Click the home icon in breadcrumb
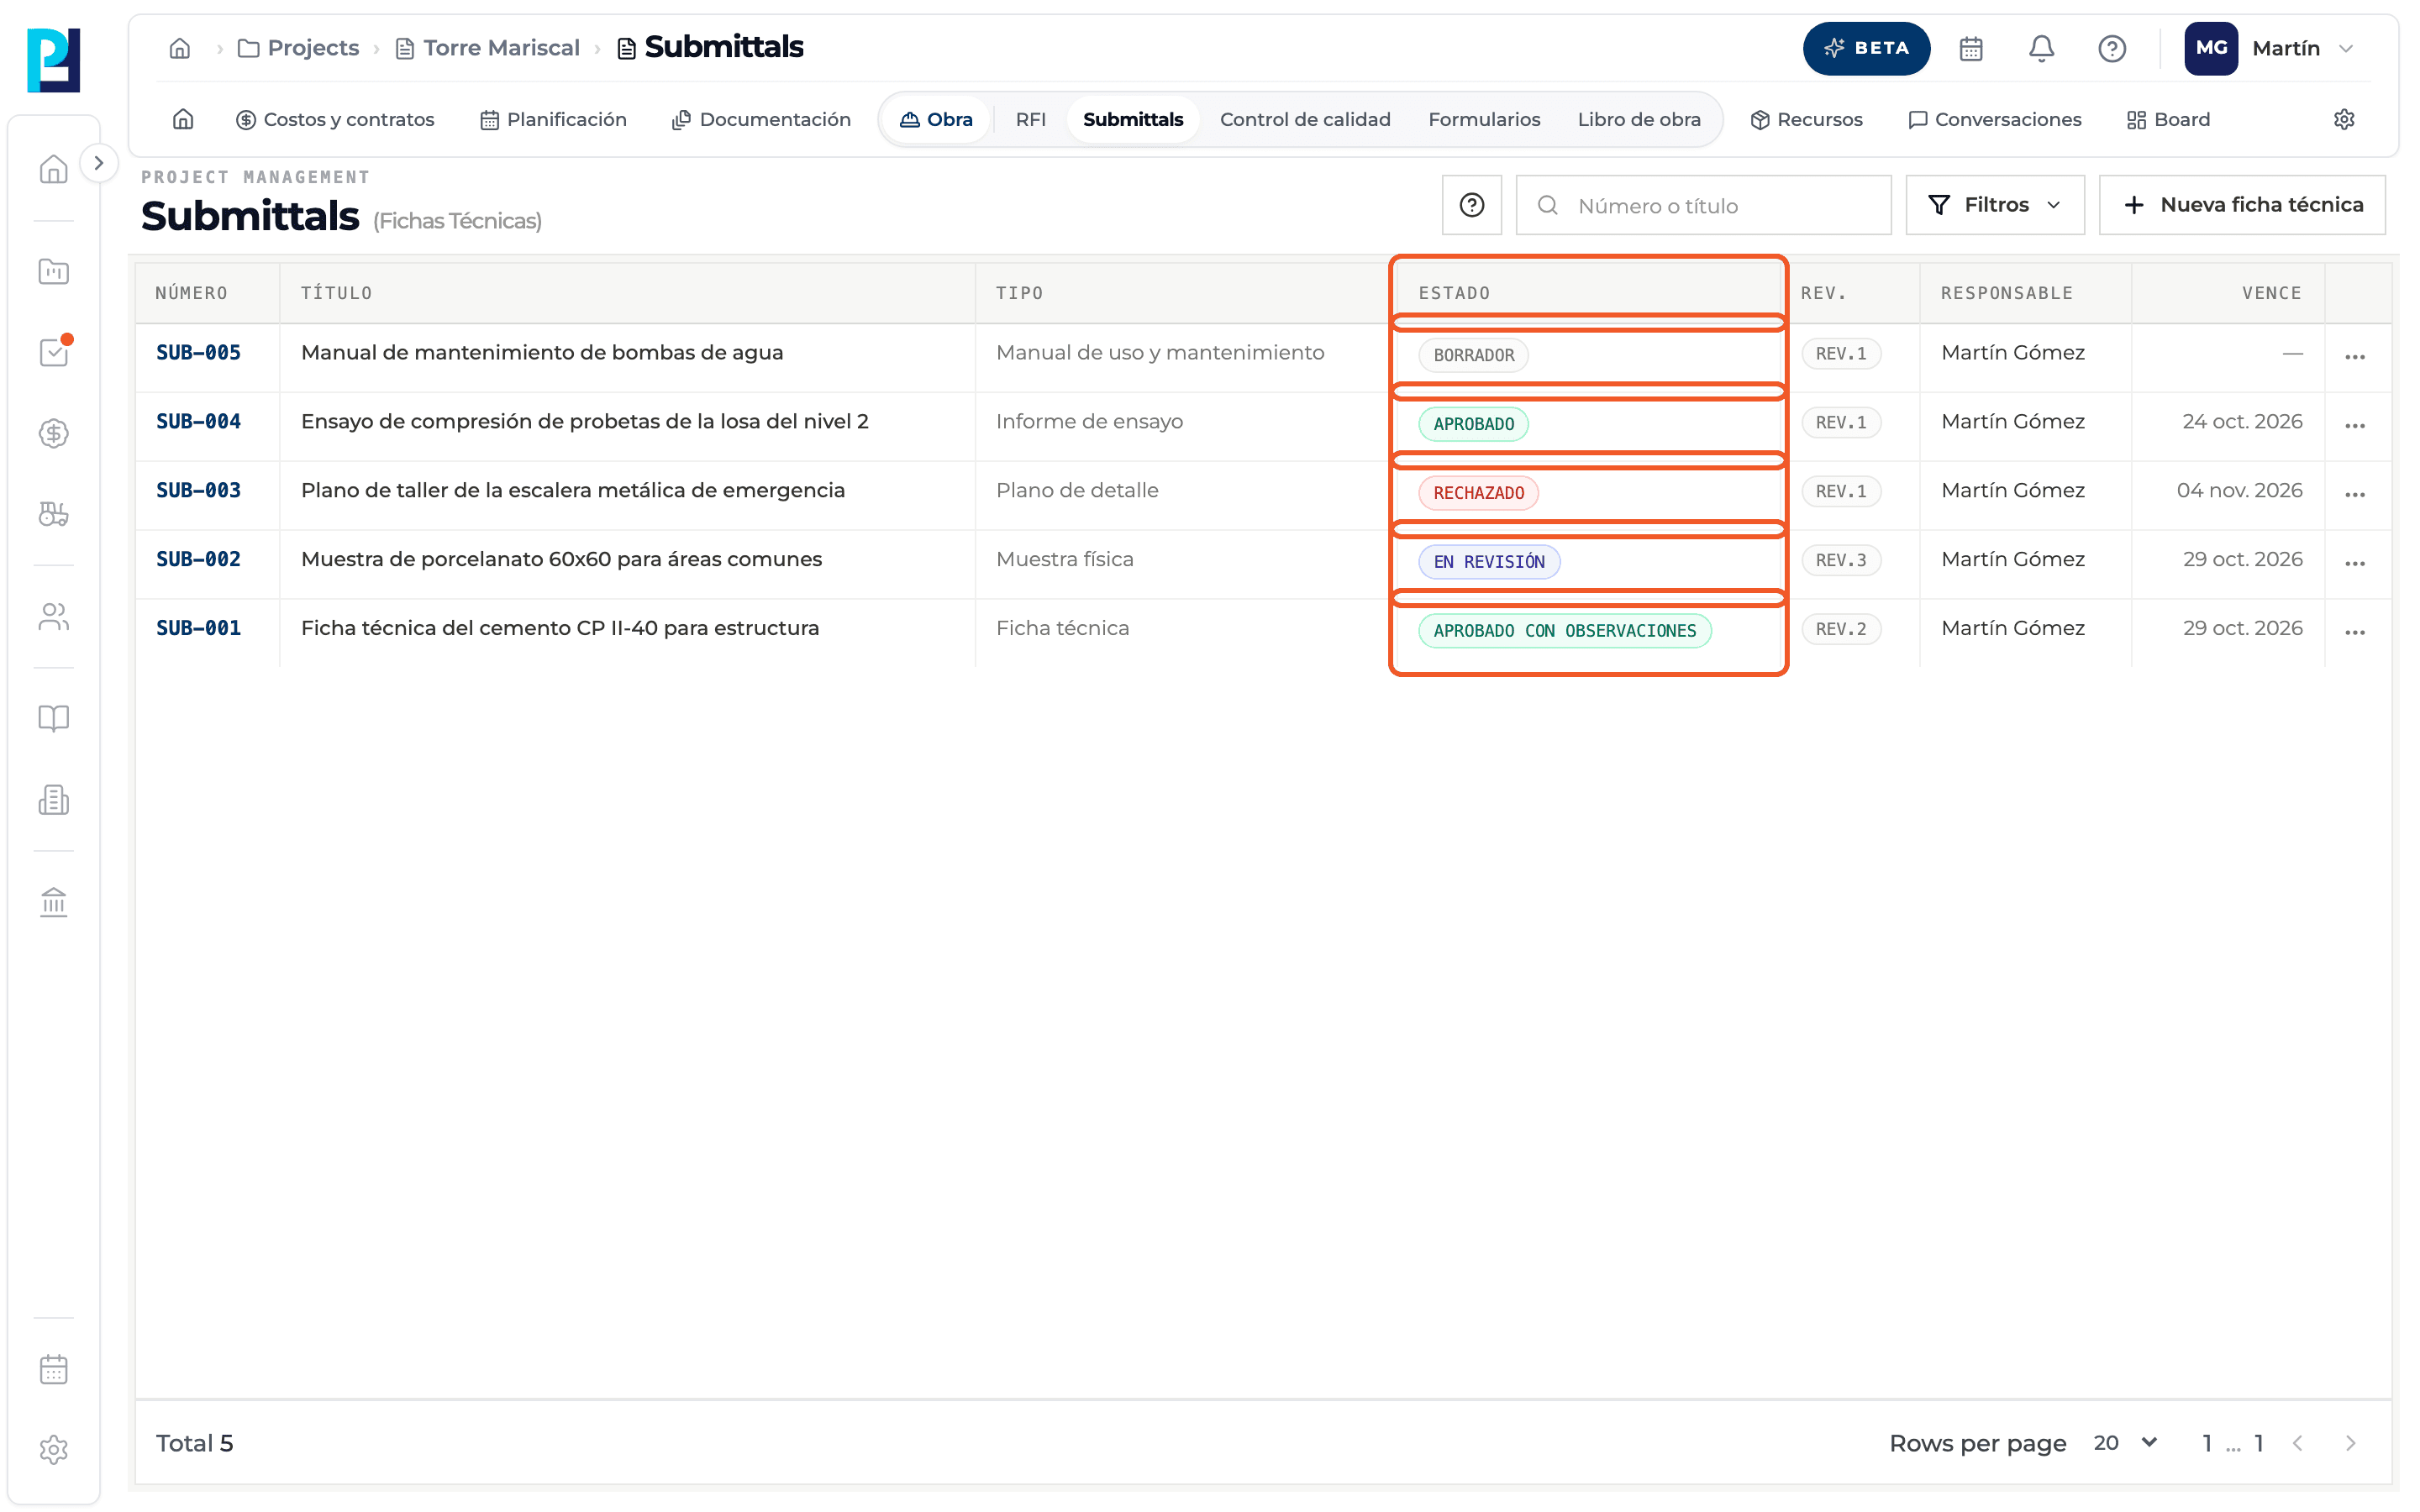Image resolution: width=2420 pixels, height=1512 pixels. pos(179,48)
